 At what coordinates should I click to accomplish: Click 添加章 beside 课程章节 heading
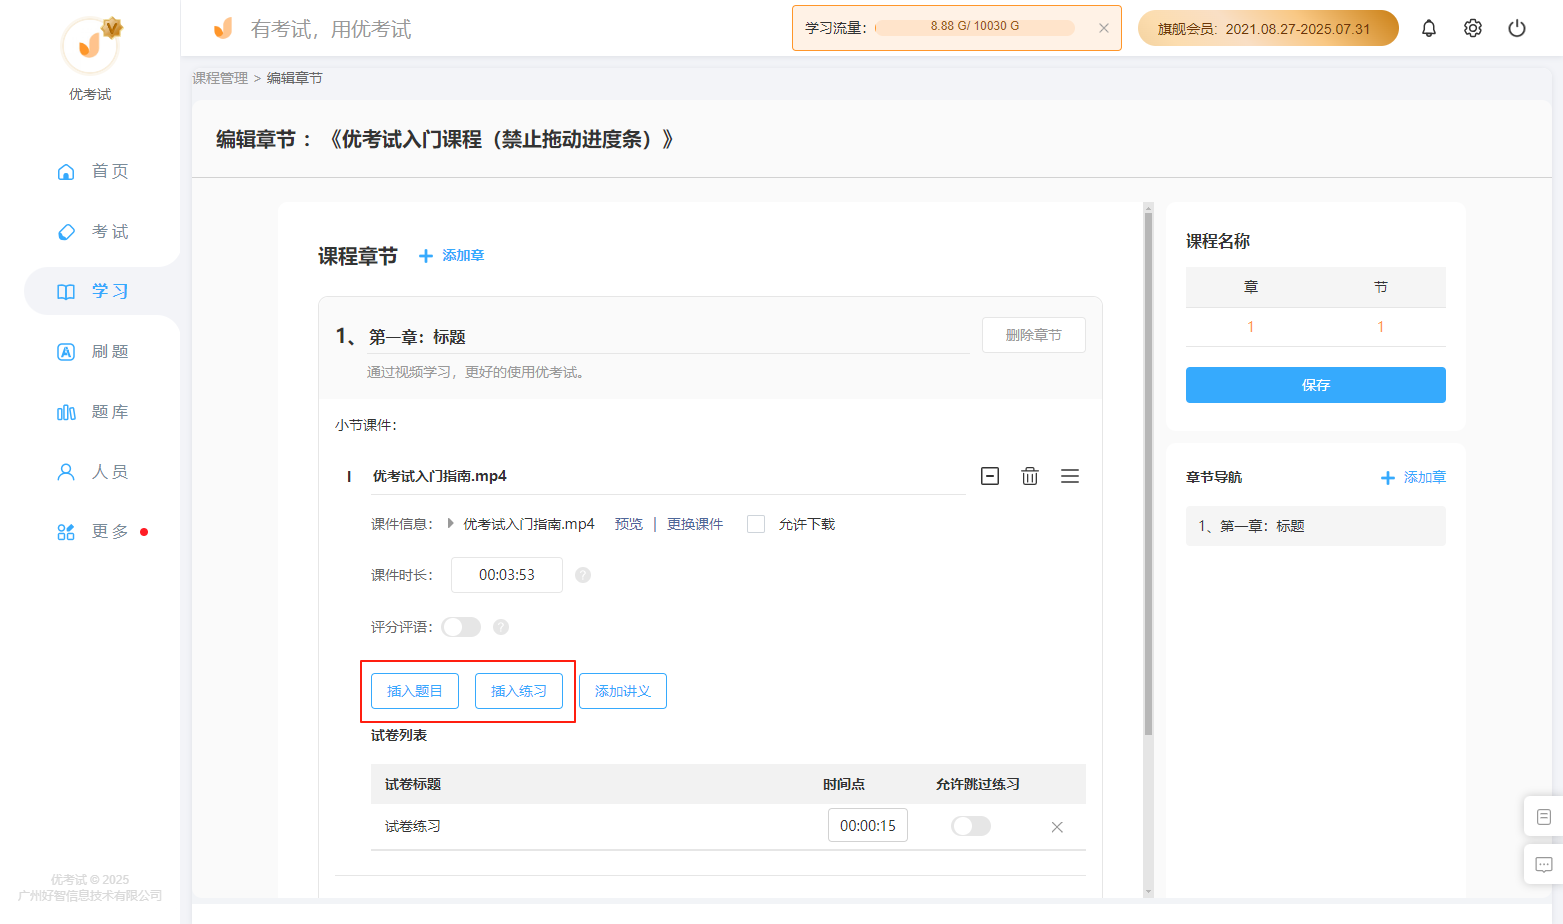click(x=451, y=256)
